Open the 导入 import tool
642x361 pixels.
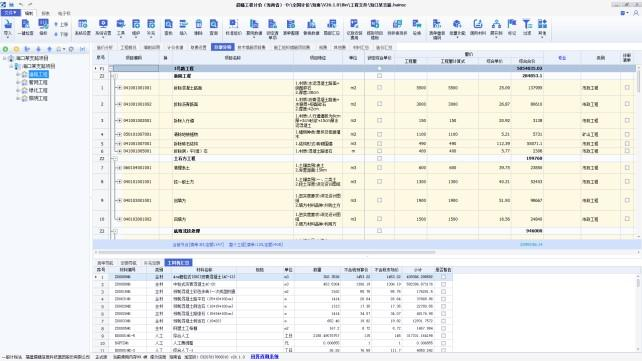(x=8, y=27)
